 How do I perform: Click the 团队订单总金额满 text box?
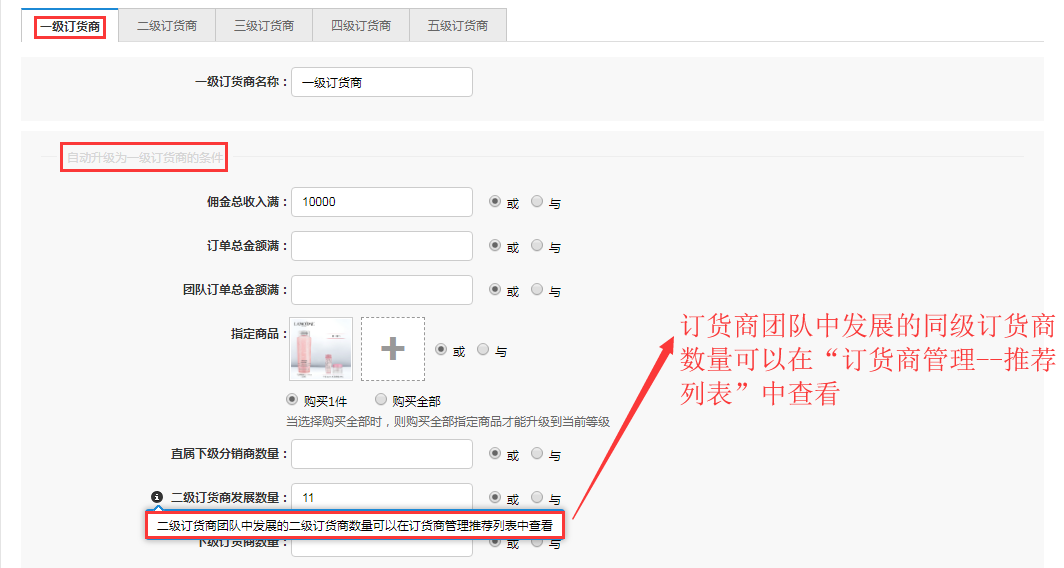[x=382, y=290]
